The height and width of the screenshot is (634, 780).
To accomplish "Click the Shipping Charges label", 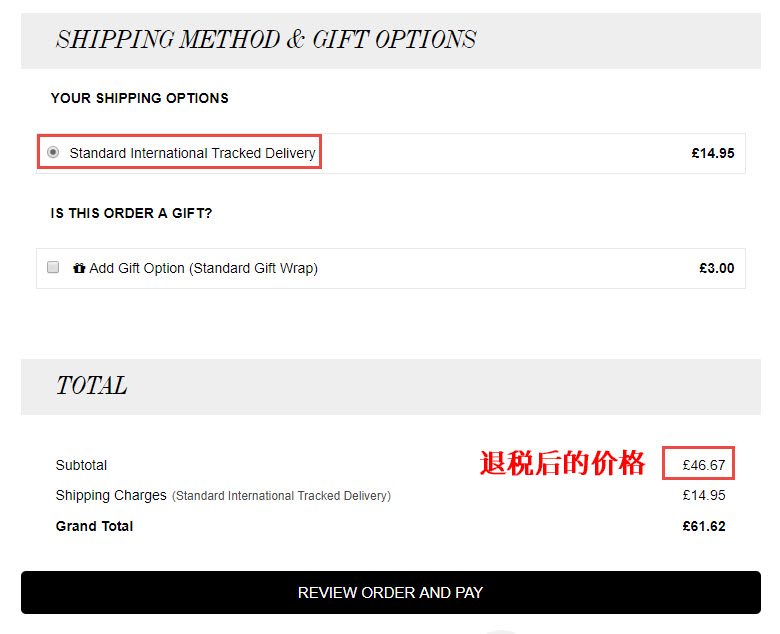I will click(x=111, y=495).
